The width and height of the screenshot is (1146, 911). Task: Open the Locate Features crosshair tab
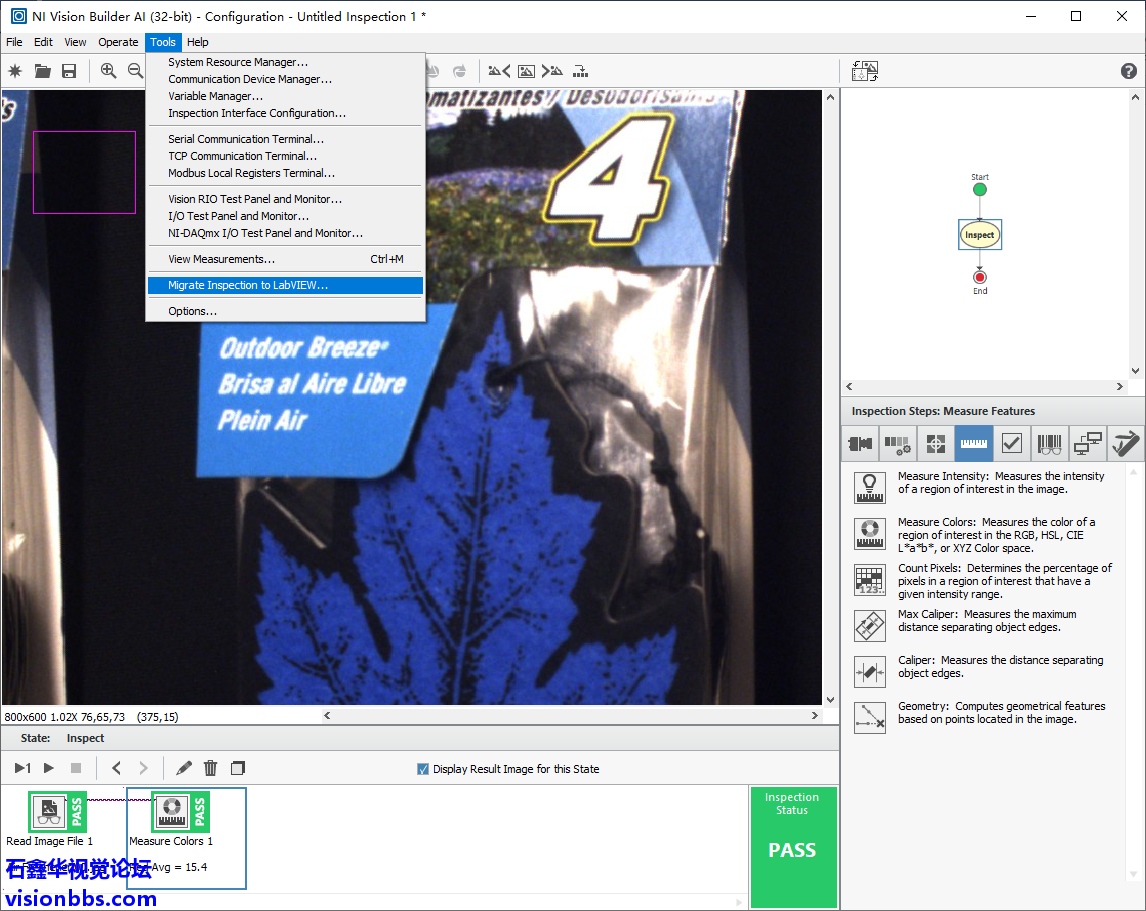pos(936,443)
